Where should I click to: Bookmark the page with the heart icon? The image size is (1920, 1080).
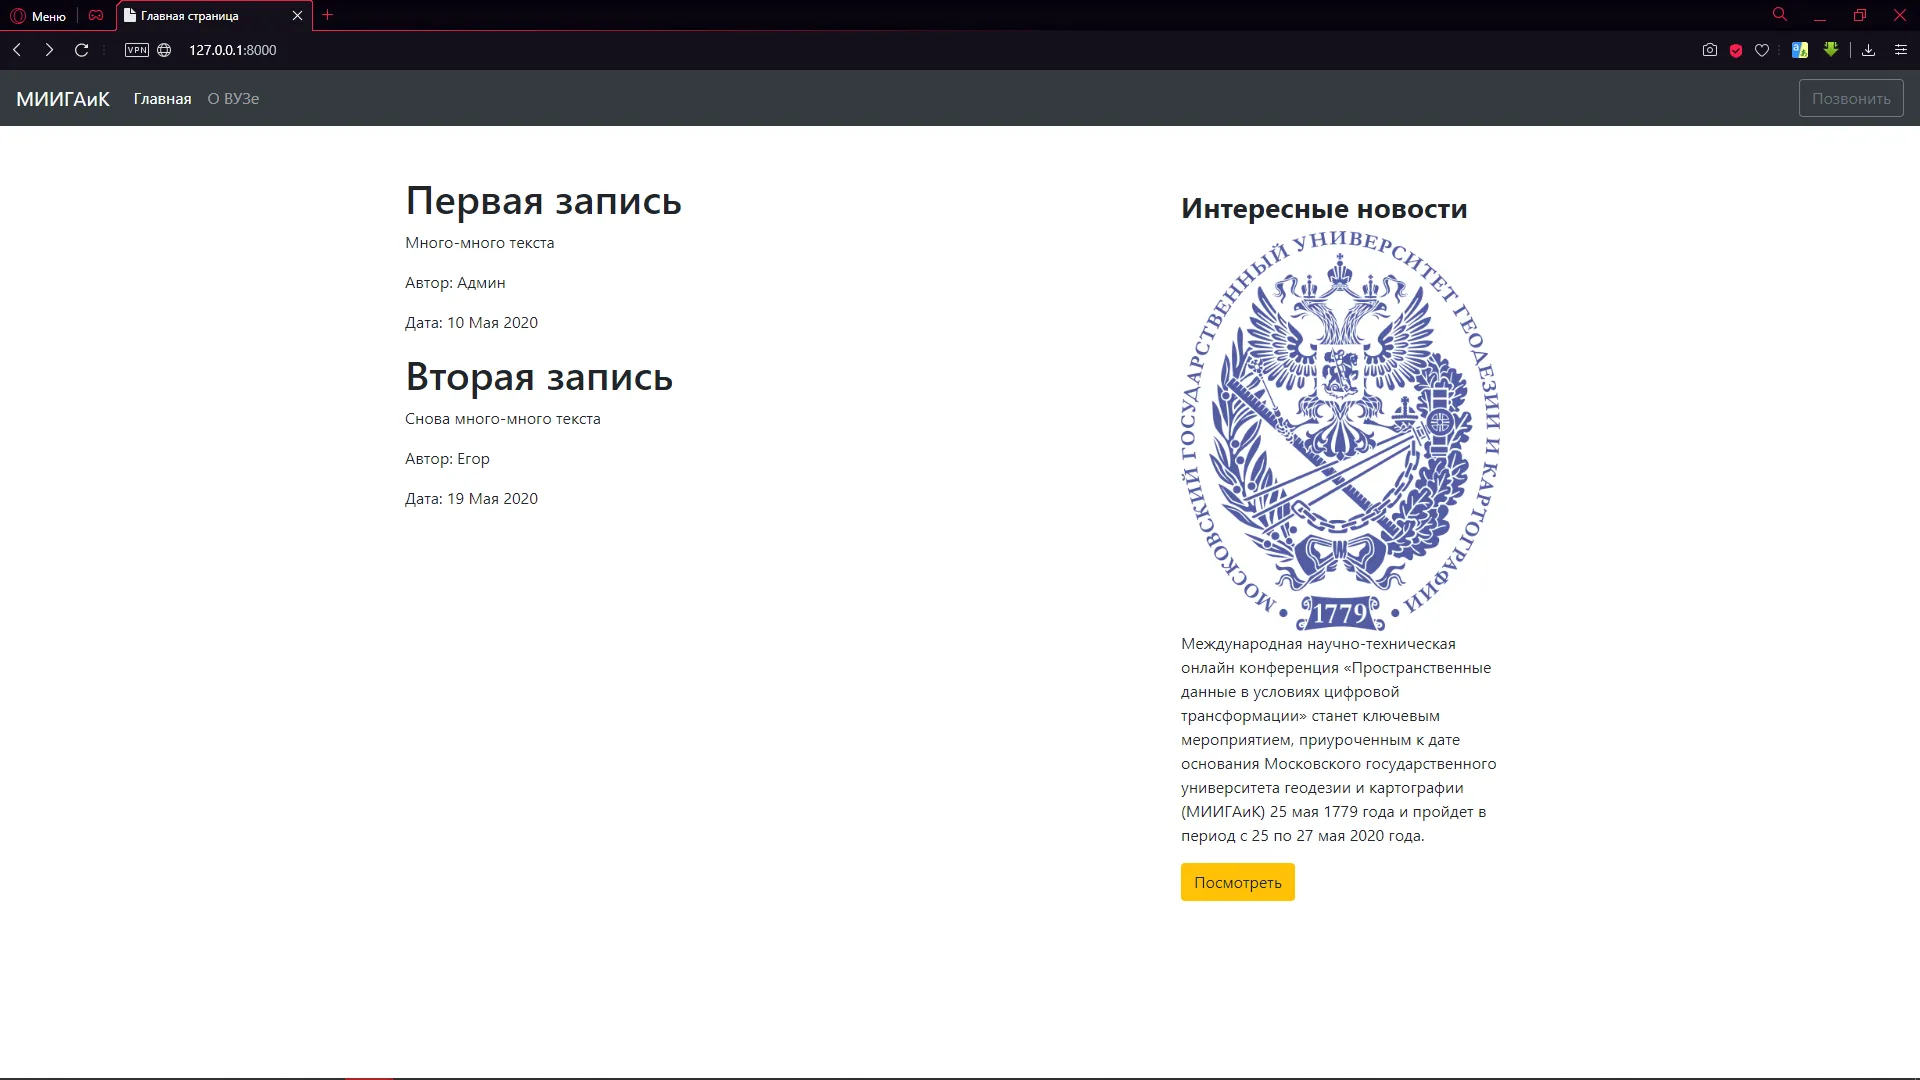pyautogui.click(x=1762, y=50)
